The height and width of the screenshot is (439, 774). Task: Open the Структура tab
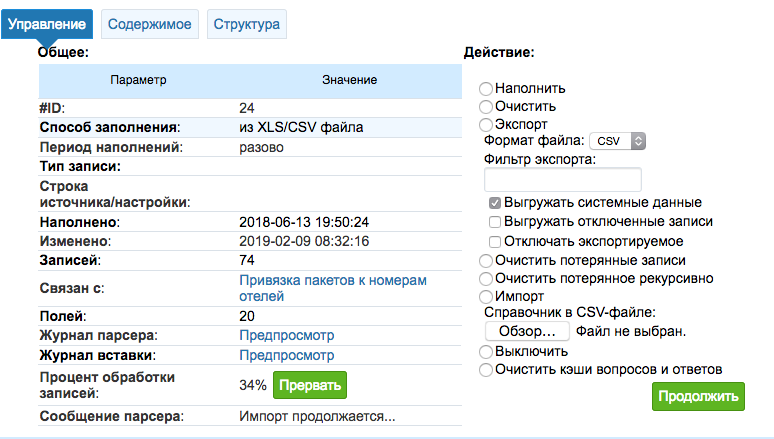coord(246,24)
